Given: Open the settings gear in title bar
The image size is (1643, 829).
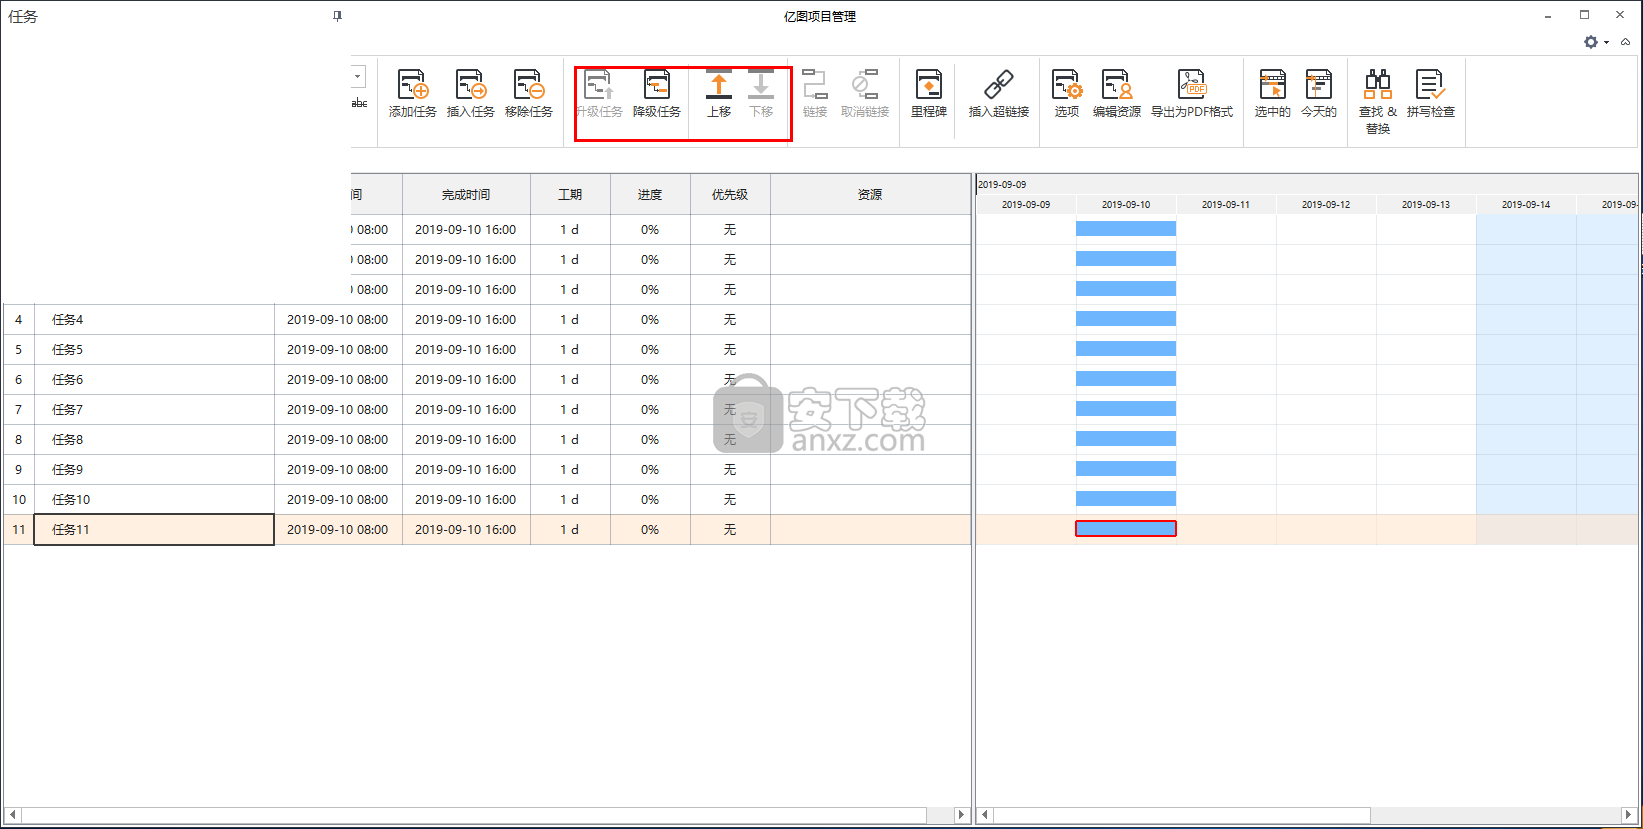Looking at the screenshot, I should point(1590,42).
